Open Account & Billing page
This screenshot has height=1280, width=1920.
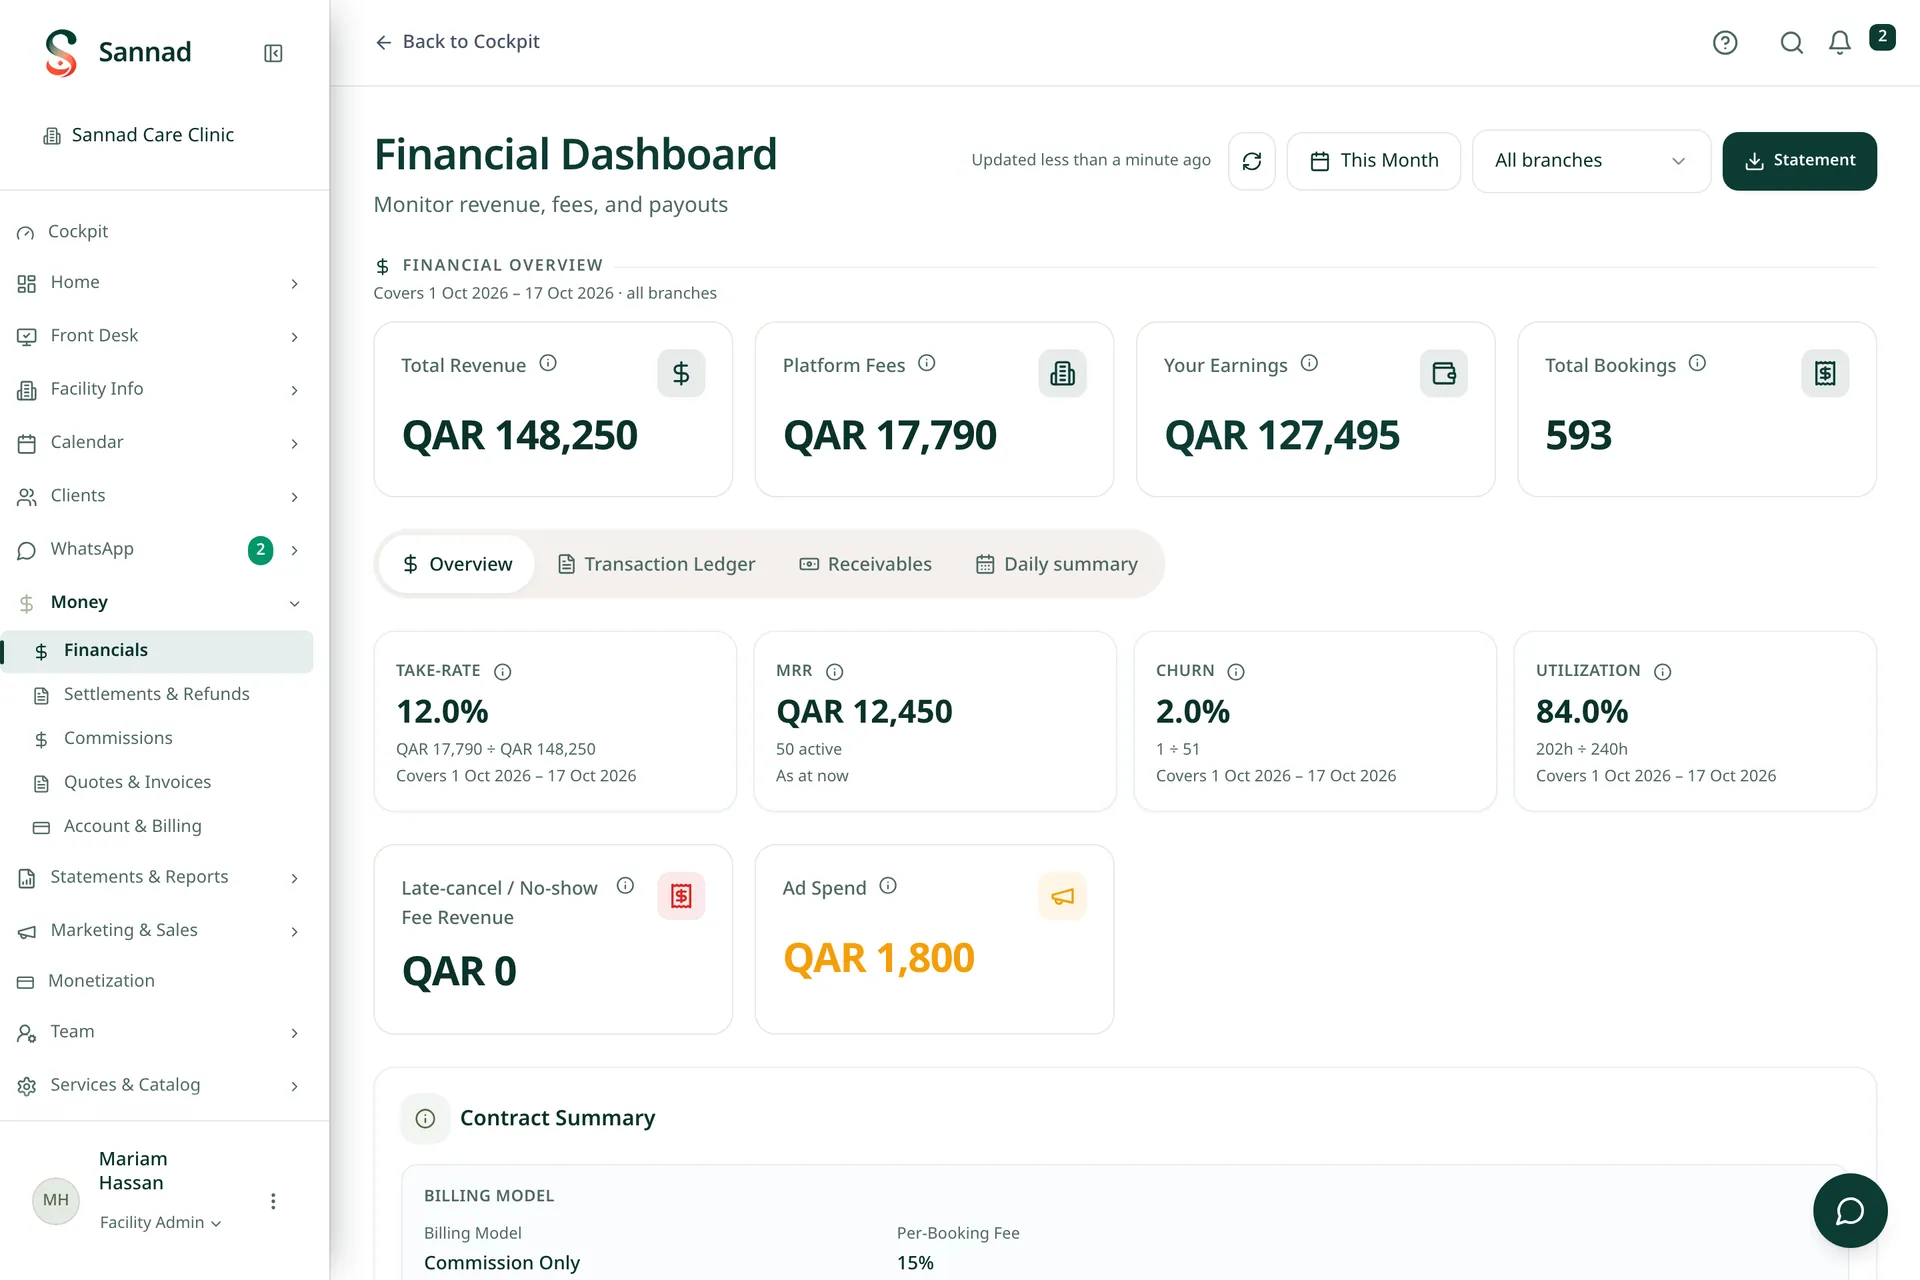(x=157, y=827)
